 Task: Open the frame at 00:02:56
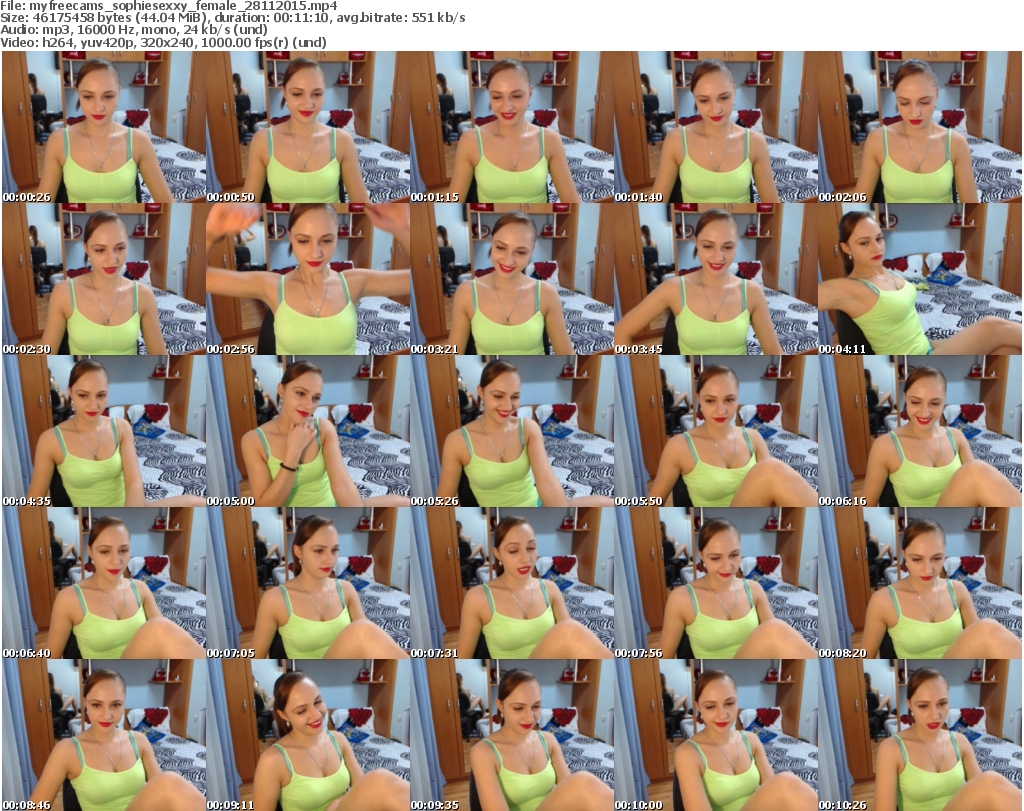pos(308,279)
